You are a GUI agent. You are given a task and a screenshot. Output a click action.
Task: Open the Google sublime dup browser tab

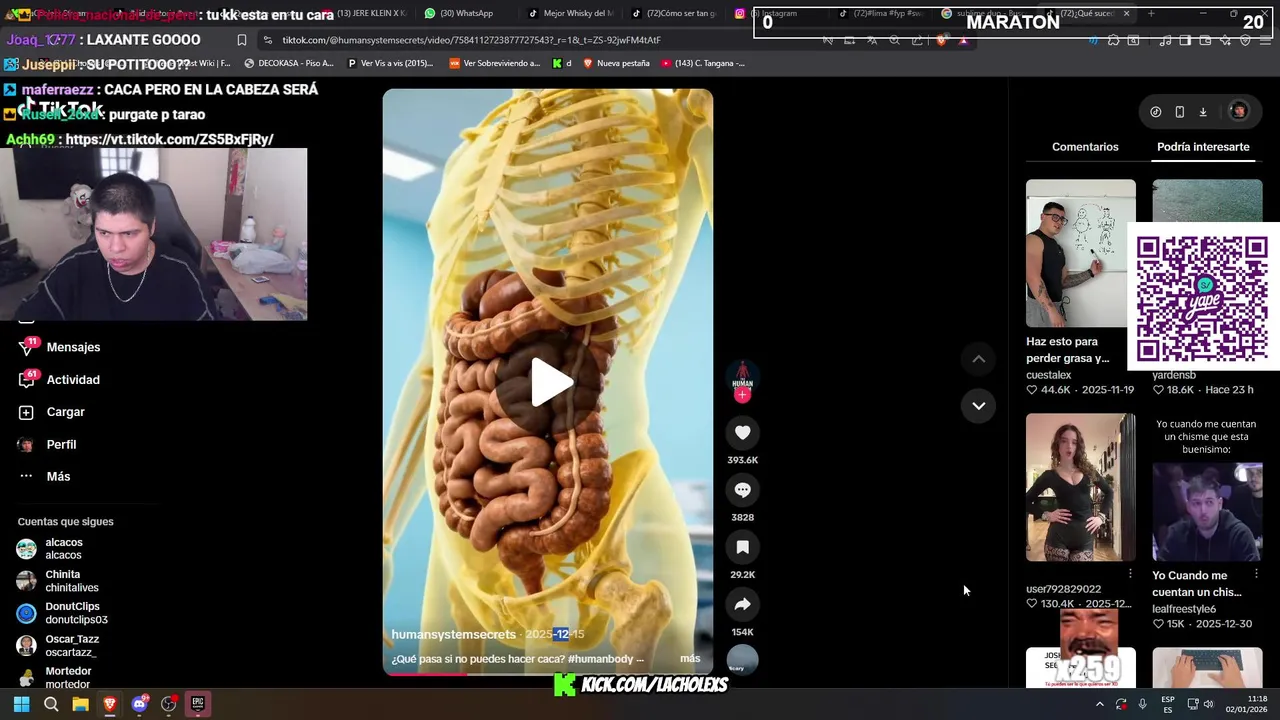[986, 13]
